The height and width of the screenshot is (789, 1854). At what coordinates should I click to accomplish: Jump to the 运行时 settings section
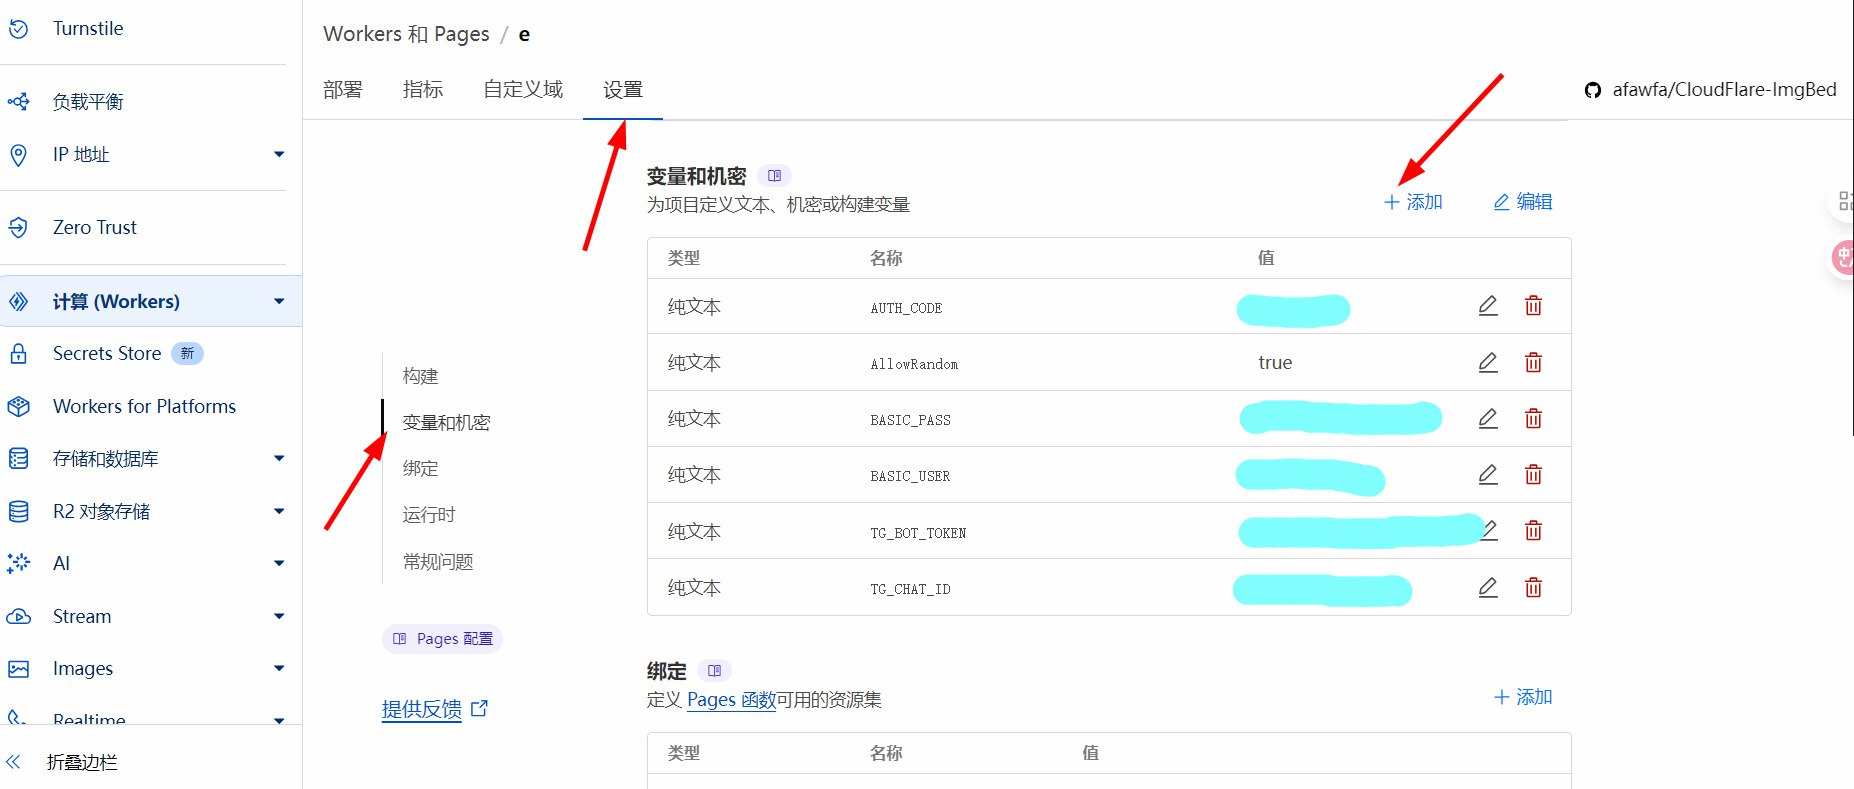click(429, 514)
